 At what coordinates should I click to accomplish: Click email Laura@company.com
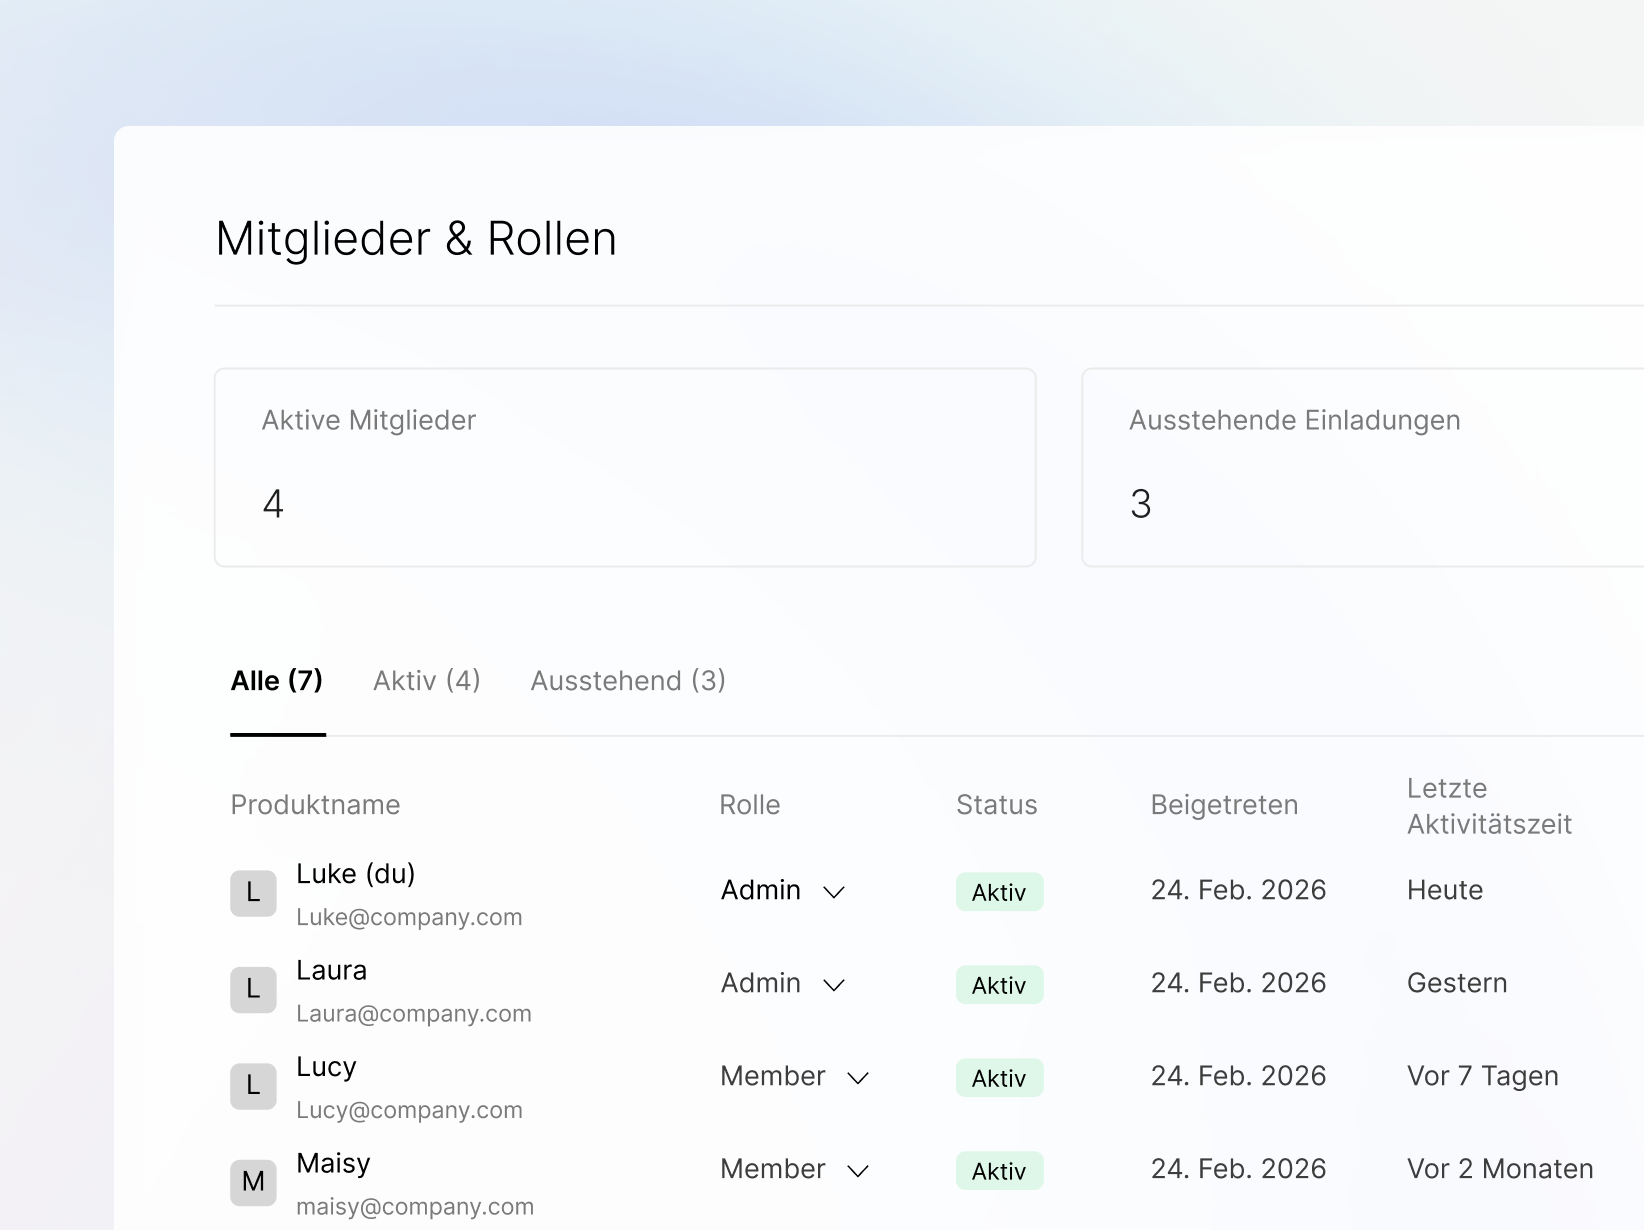tap(414, 1014)
